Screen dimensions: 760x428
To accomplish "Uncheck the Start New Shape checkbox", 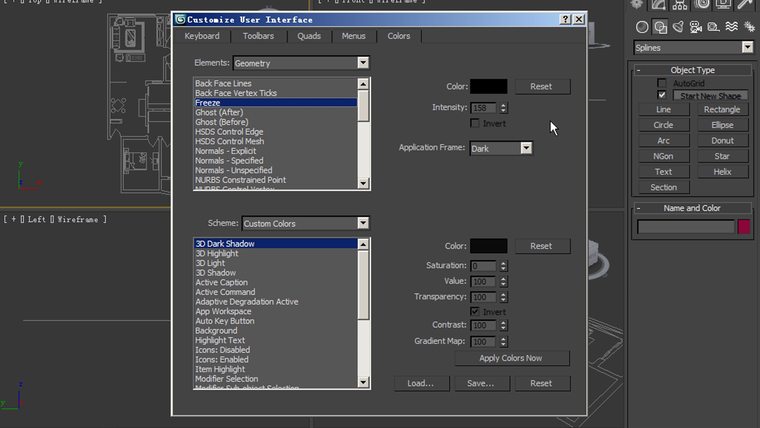I will [x=662, y=95].
